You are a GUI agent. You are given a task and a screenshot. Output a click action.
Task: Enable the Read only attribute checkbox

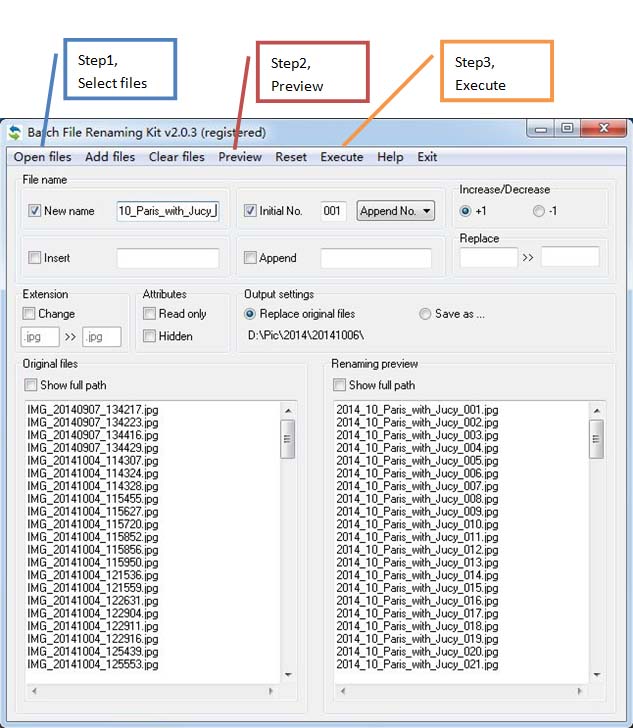point(149,314)
